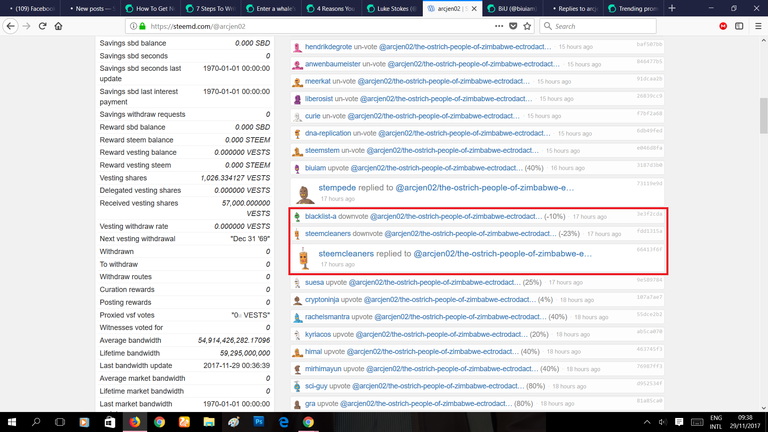
Task: Open Microsoft Edge from taskbar
Action: click(284, 422)
